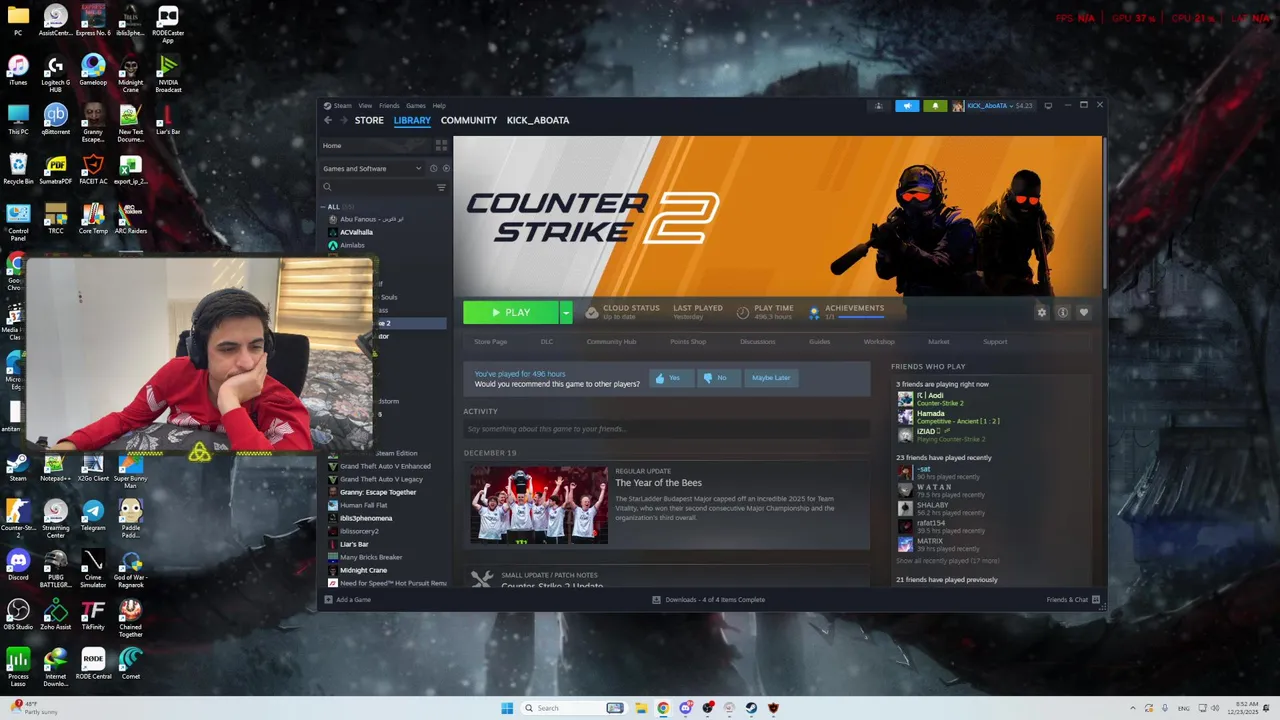Open the Points Shop link
The height and width of the screenshot is (720, 1280).
(688, 342)
